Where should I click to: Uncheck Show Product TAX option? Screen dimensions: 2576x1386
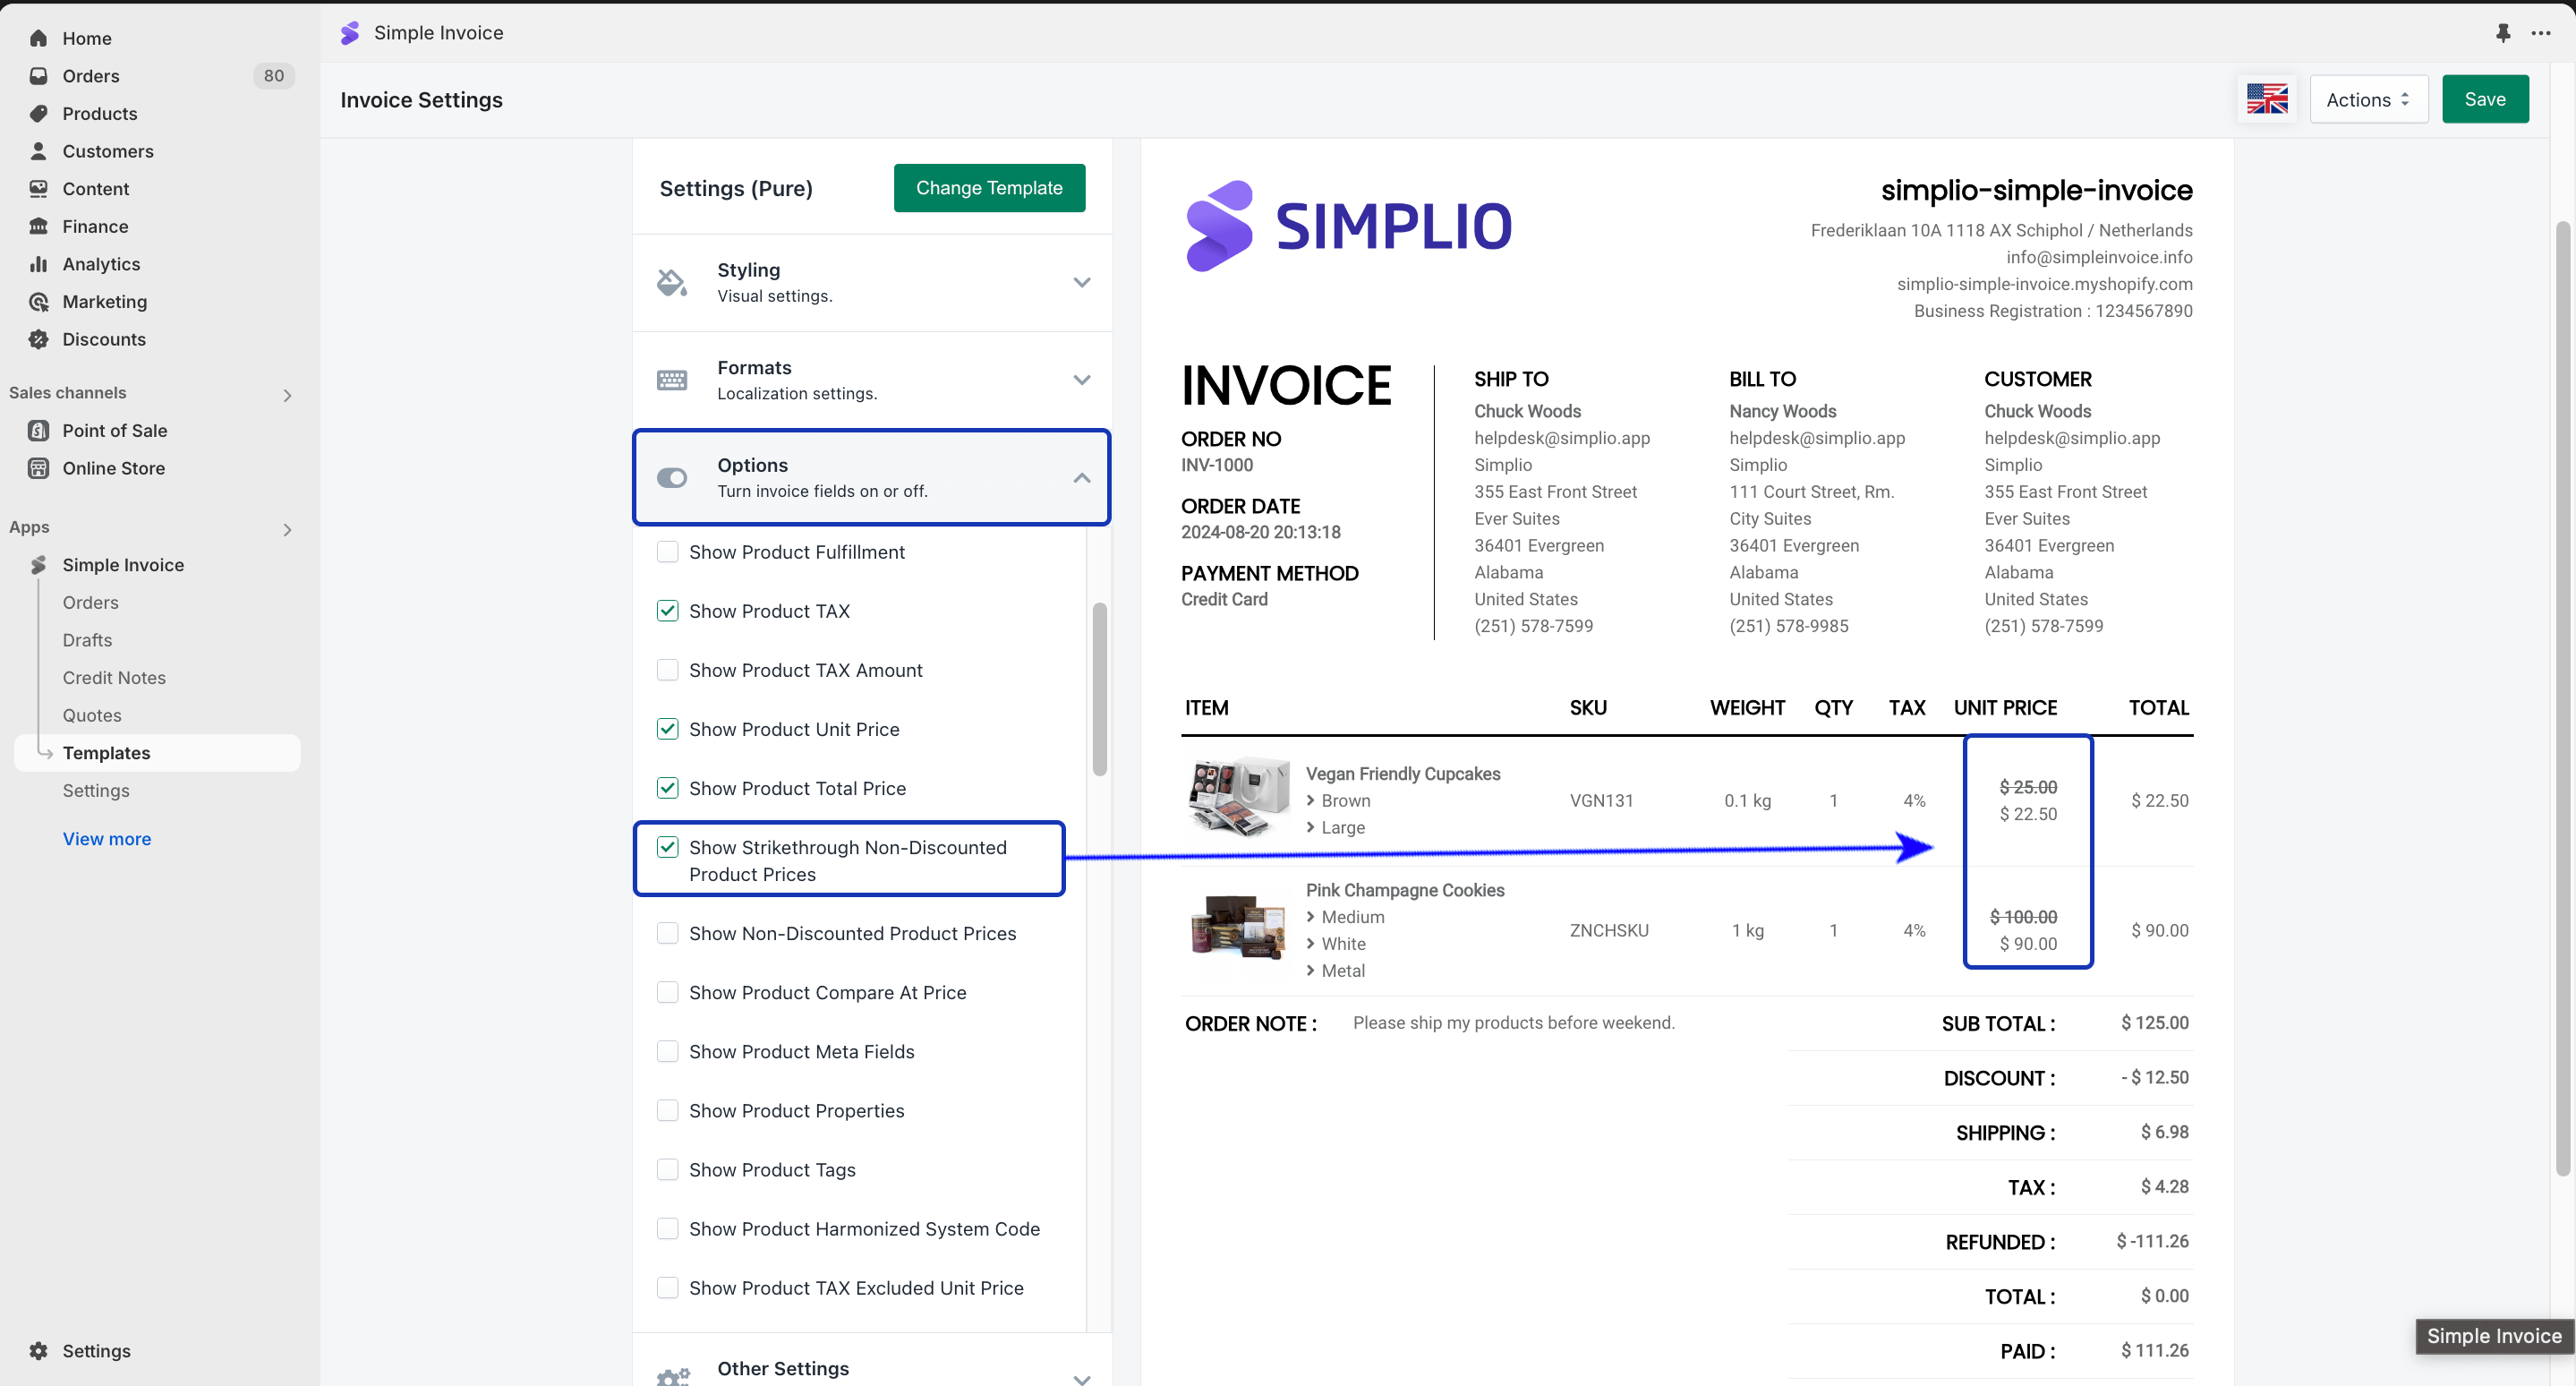pyautogui.click(x=667, y=611)
